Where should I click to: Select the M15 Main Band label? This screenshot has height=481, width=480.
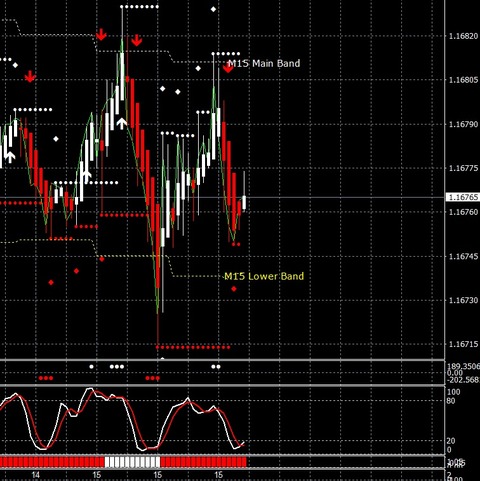tap(264, 63)
